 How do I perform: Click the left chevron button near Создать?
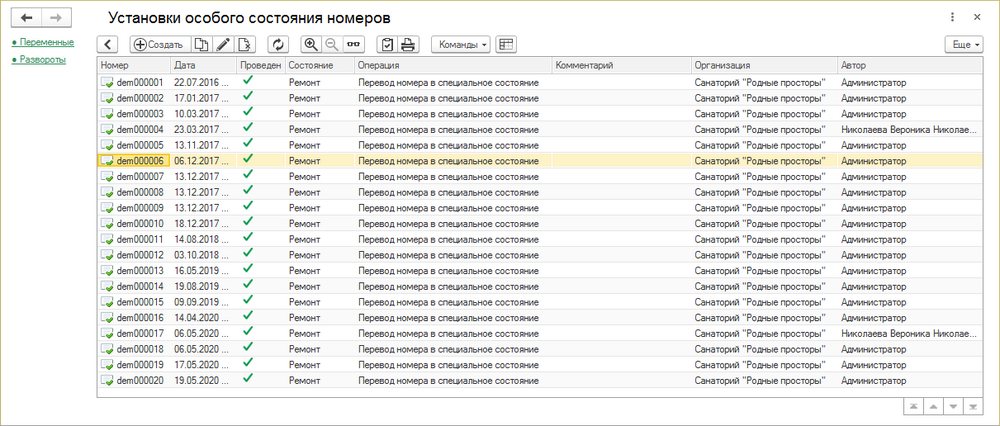pyautogui.click(x=108, y=45)
